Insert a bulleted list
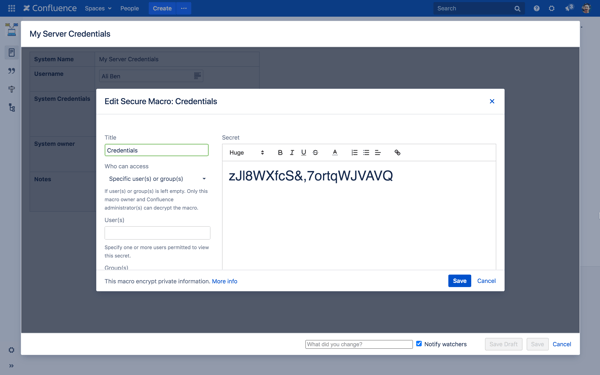Image resolution: width=600 pixels, height=375 pixels. (x=366, y=152)
